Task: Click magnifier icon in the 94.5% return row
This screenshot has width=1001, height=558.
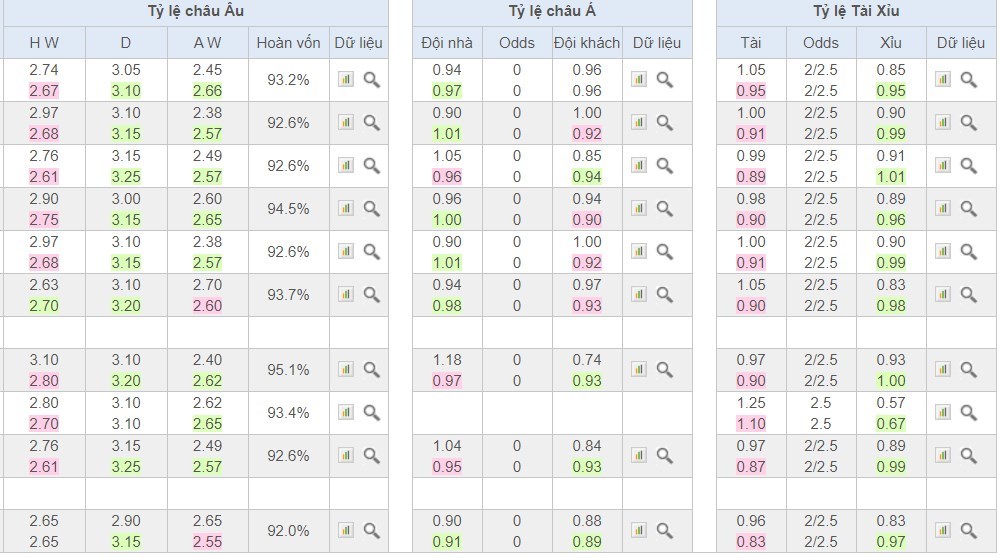Action: point(371,208)
